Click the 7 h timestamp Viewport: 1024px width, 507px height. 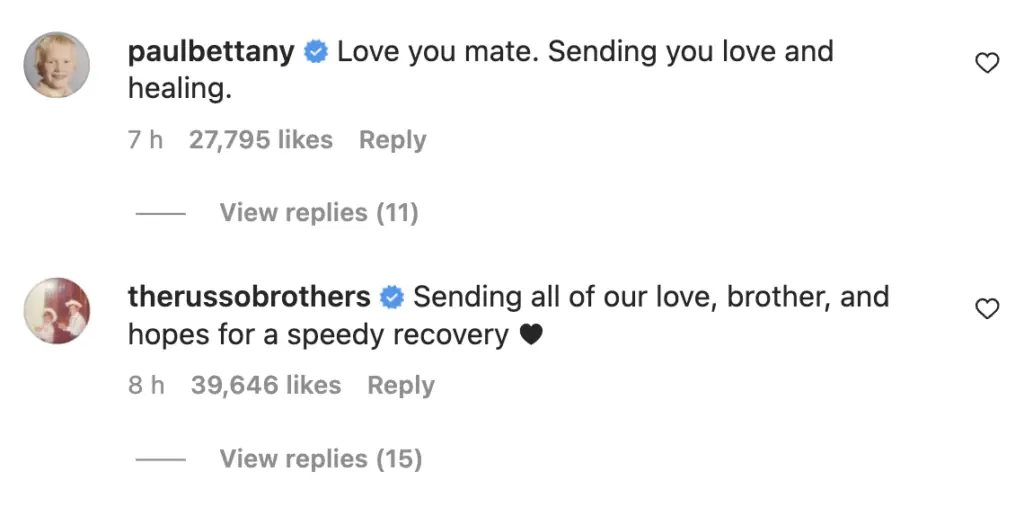point(145,141)
